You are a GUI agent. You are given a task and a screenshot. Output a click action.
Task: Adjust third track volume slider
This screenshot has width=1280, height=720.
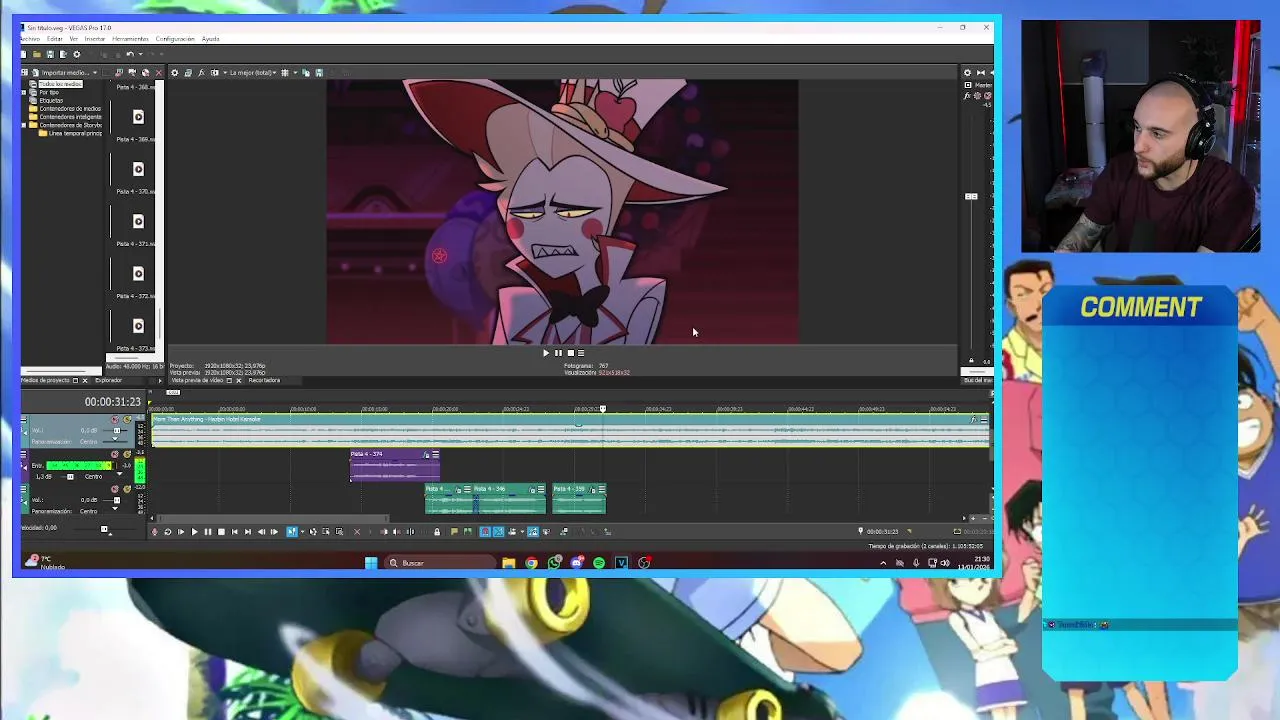point(116,500)
